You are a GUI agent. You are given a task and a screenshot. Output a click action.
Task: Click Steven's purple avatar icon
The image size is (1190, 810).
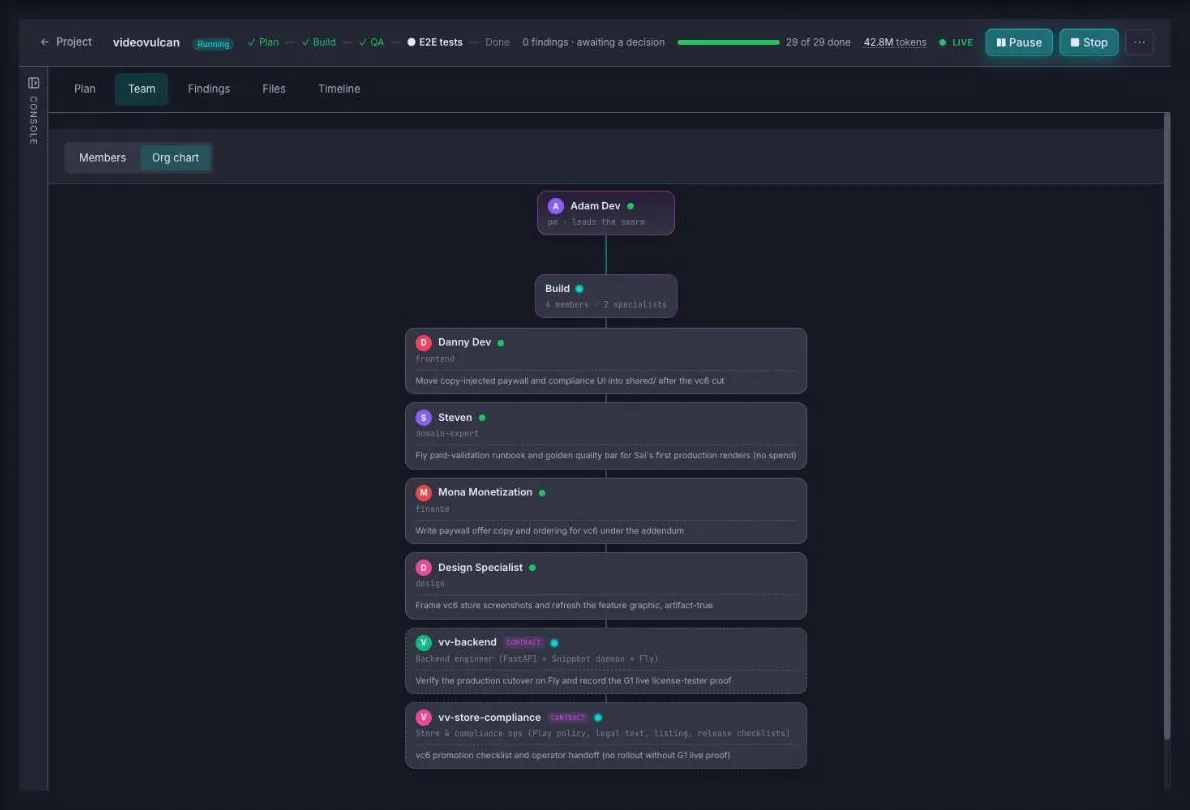(x=423, y=418)
